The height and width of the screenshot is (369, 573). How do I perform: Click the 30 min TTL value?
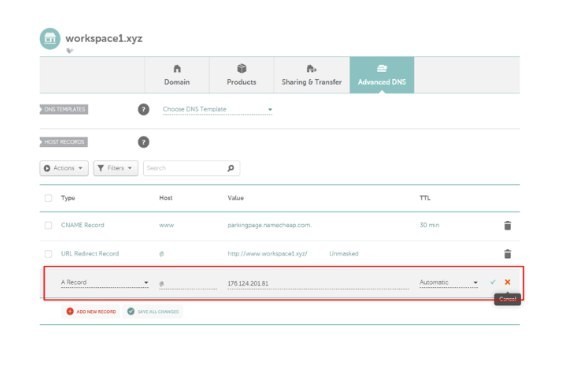coord(430,225)
